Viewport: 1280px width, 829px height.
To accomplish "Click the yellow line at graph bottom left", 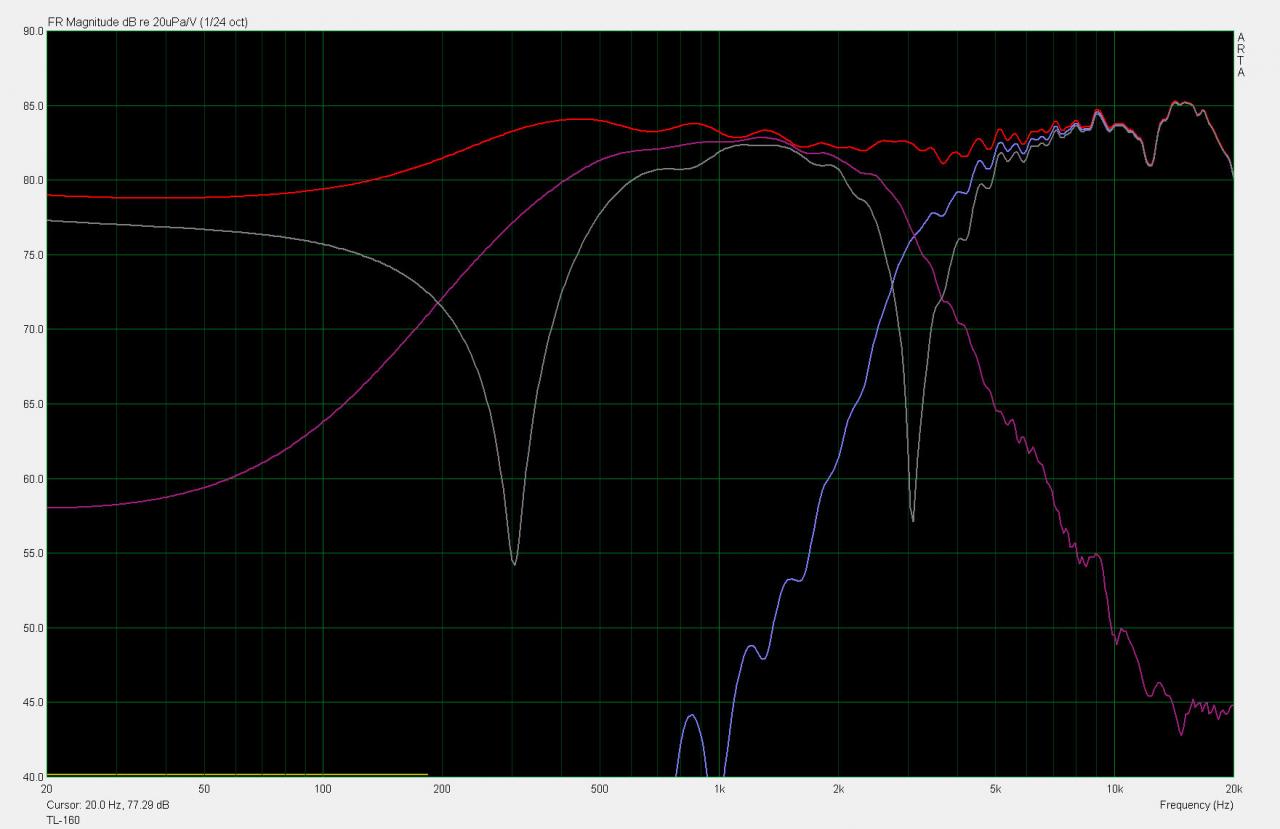I will click(237, 774).
